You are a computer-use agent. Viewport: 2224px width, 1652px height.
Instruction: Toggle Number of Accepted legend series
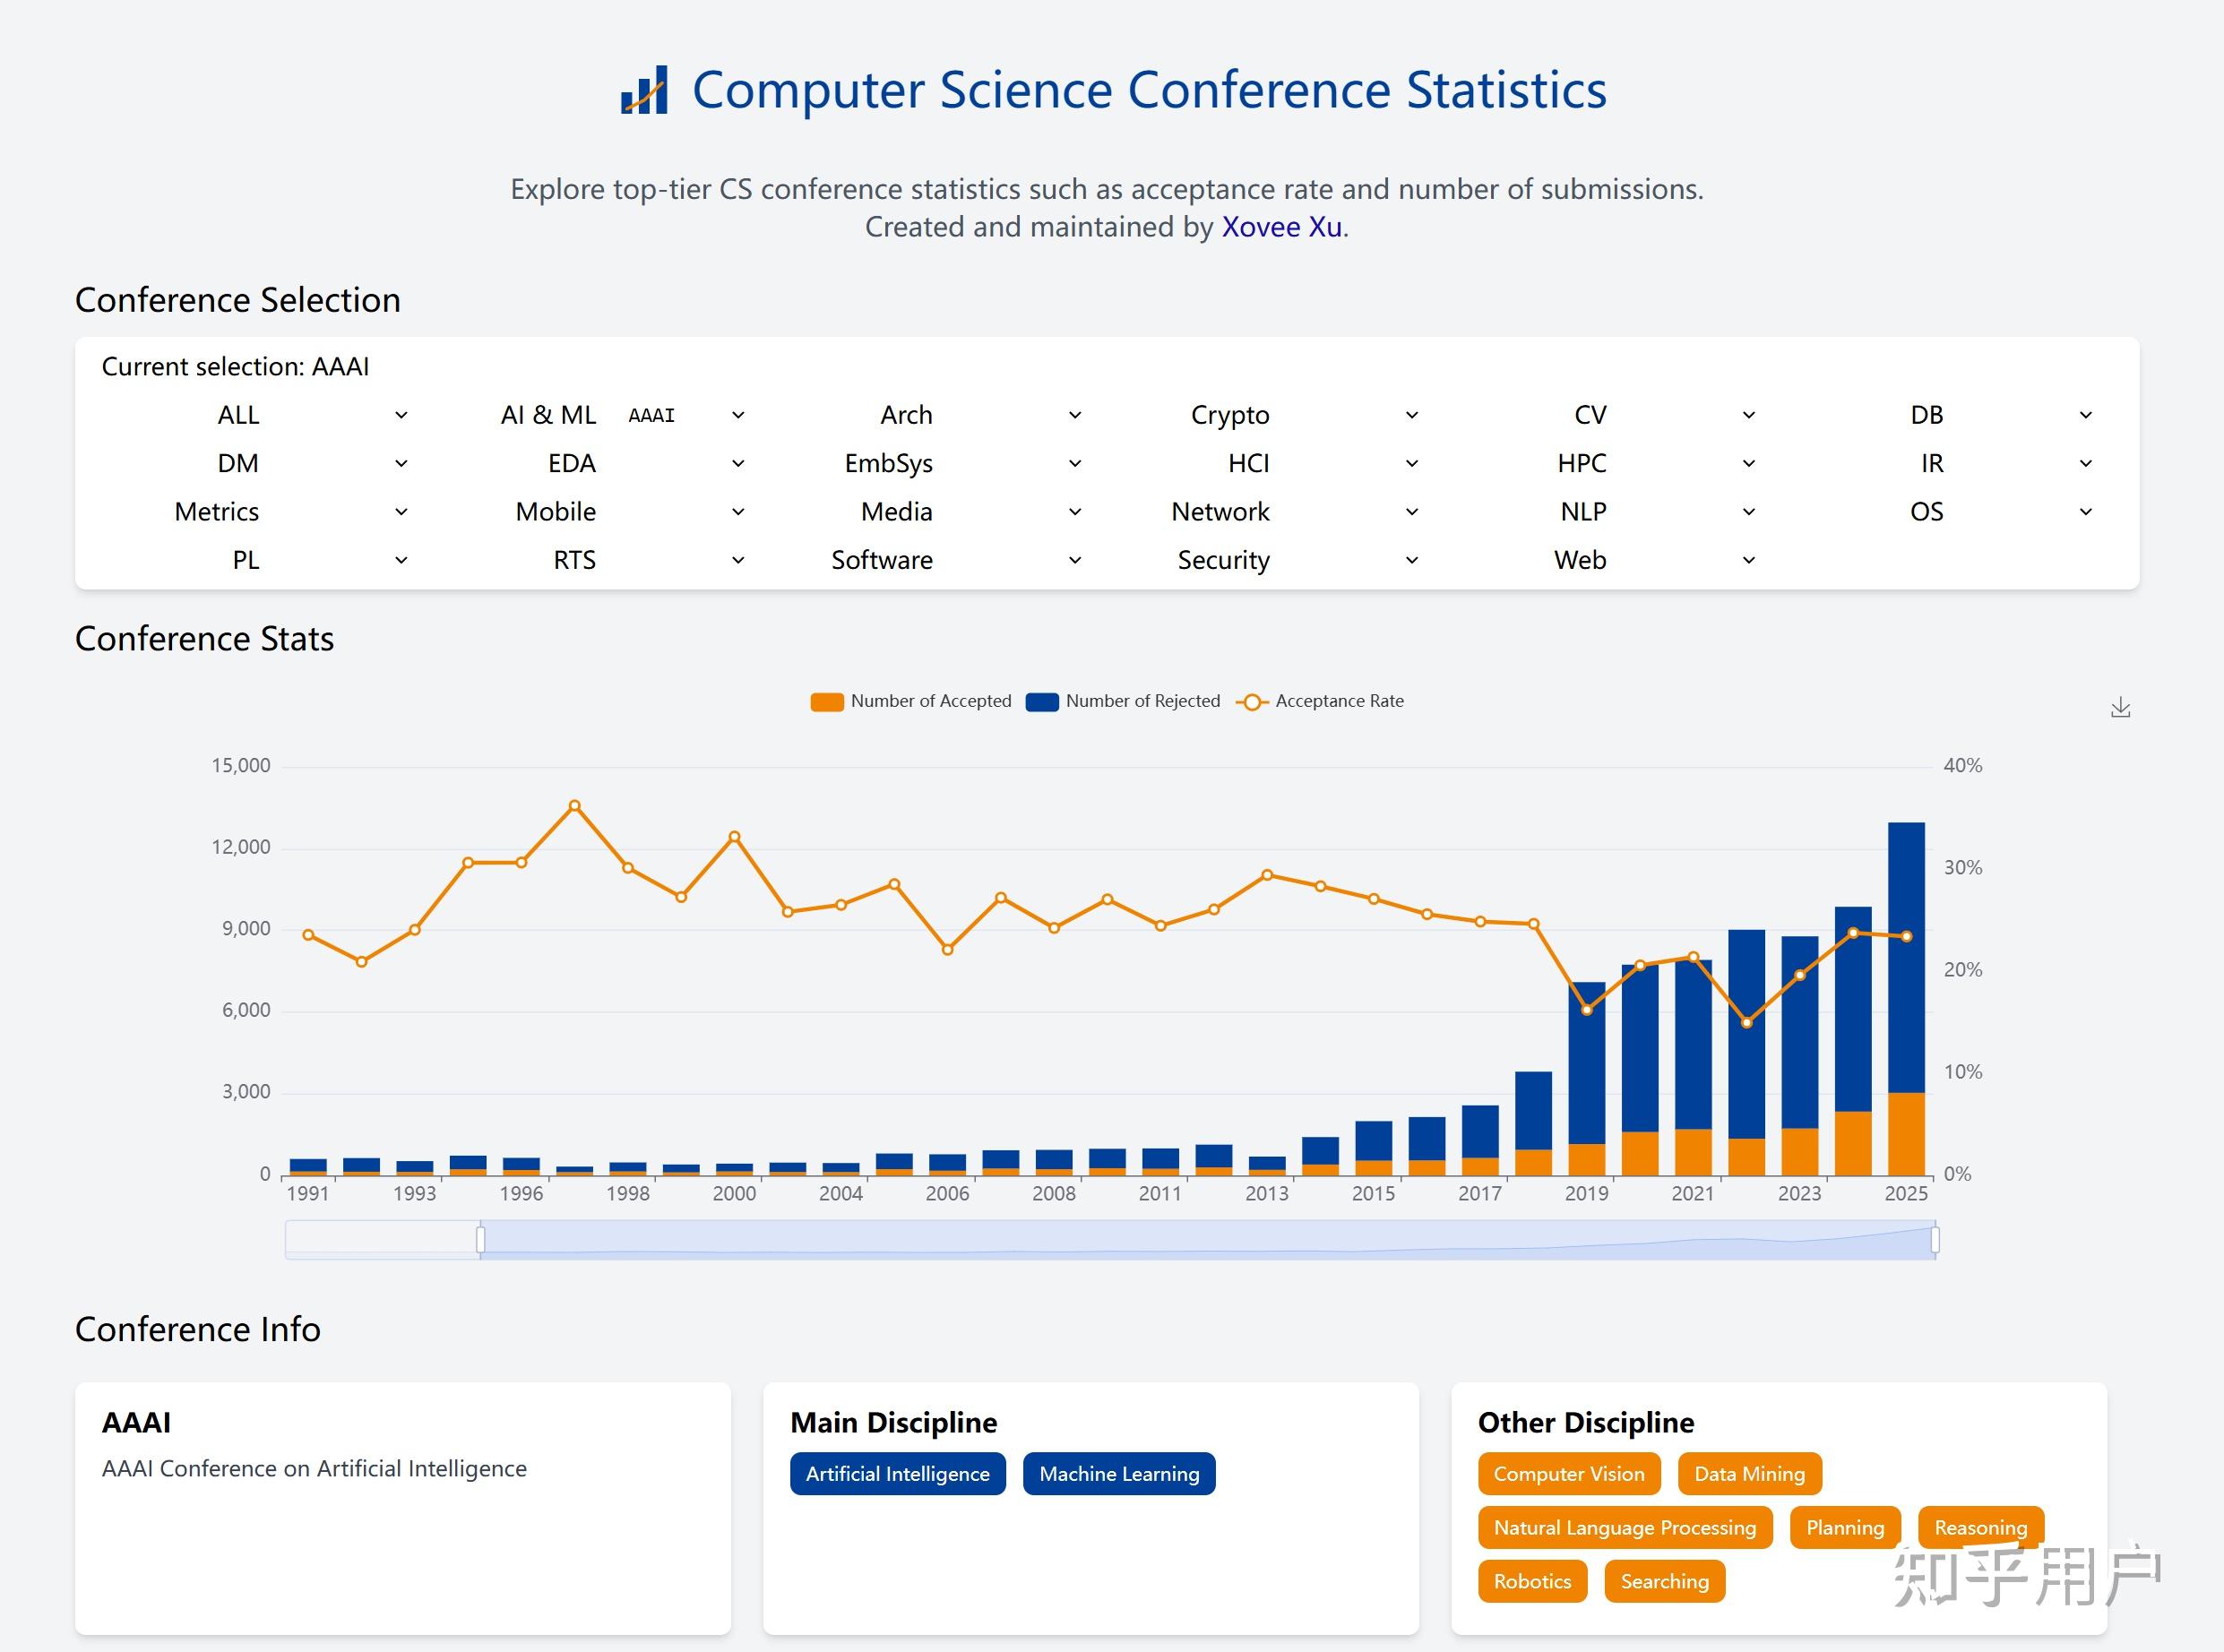pos(911,701)
